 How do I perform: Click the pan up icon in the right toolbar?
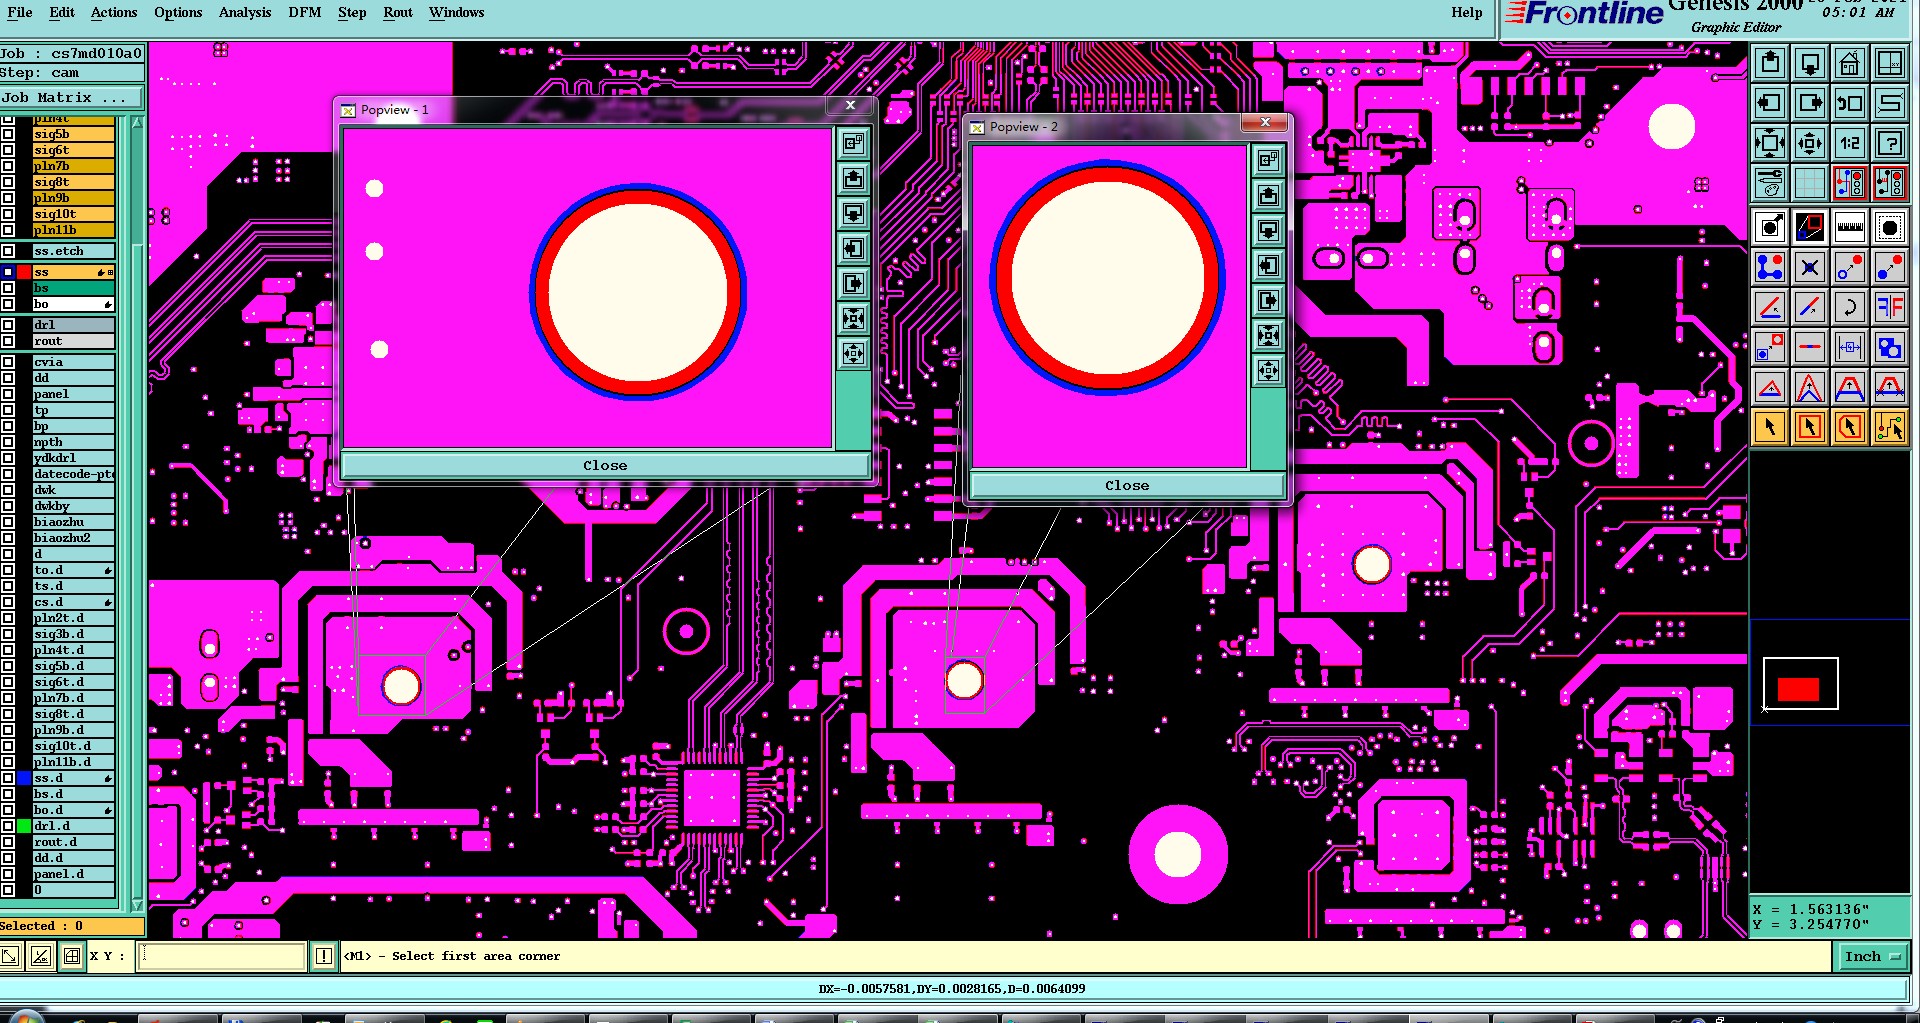click(x=1770, y=63)
